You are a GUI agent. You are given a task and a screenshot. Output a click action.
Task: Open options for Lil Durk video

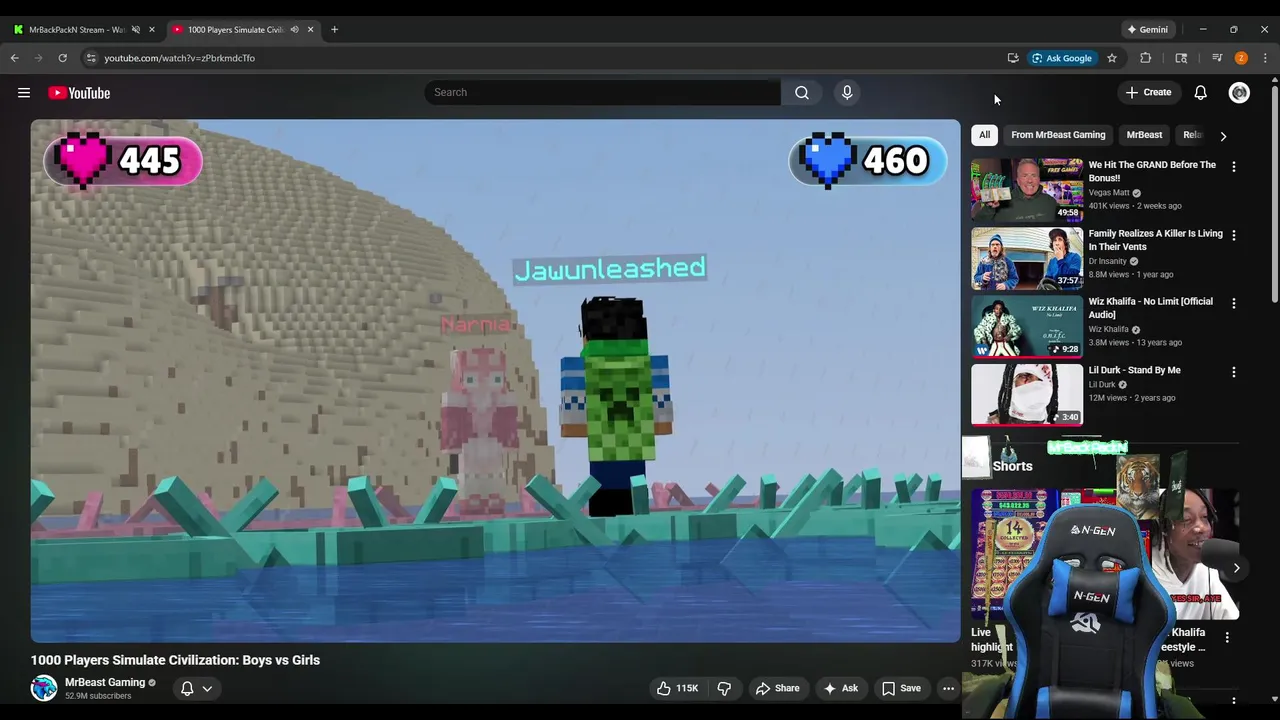click(1233, 372)
